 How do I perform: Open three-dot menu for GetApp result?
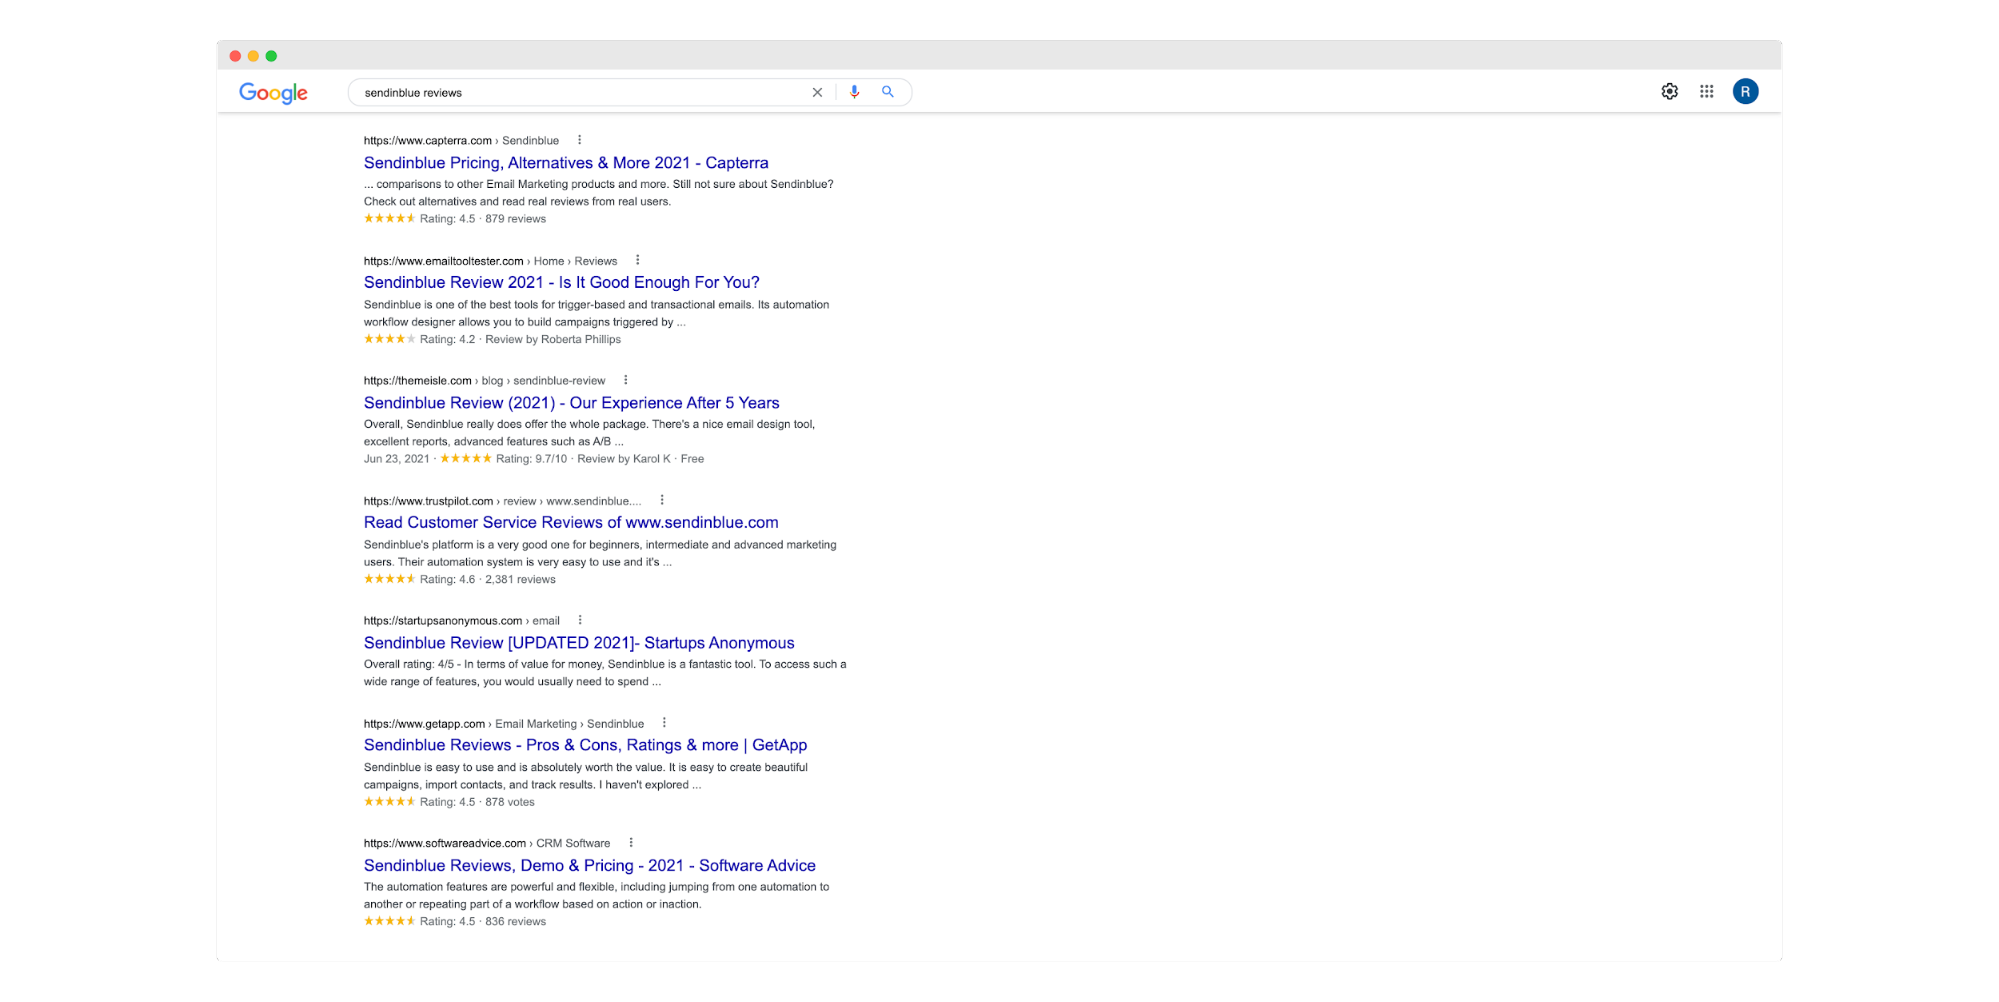[x=664, y=723]
